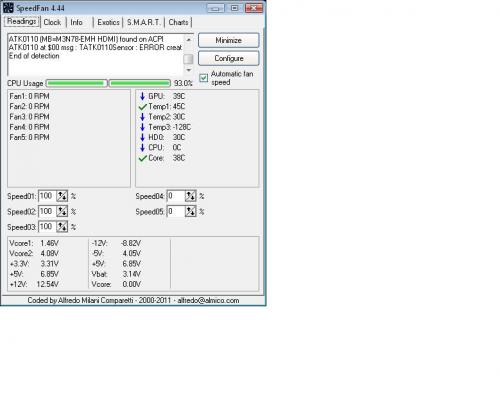This screenshot has width=500, height=416.
Task: Maximize the SpeedFan window
Action: point(235,8)
